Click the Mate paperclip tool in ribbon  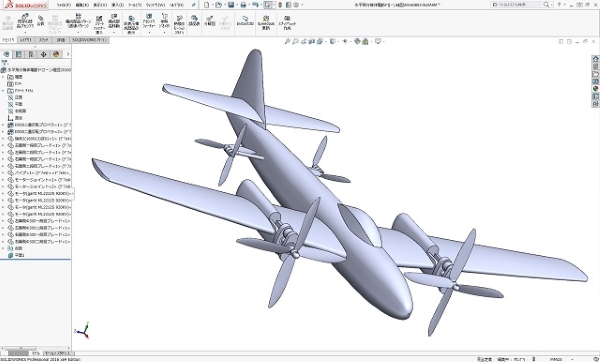point(41,21)
